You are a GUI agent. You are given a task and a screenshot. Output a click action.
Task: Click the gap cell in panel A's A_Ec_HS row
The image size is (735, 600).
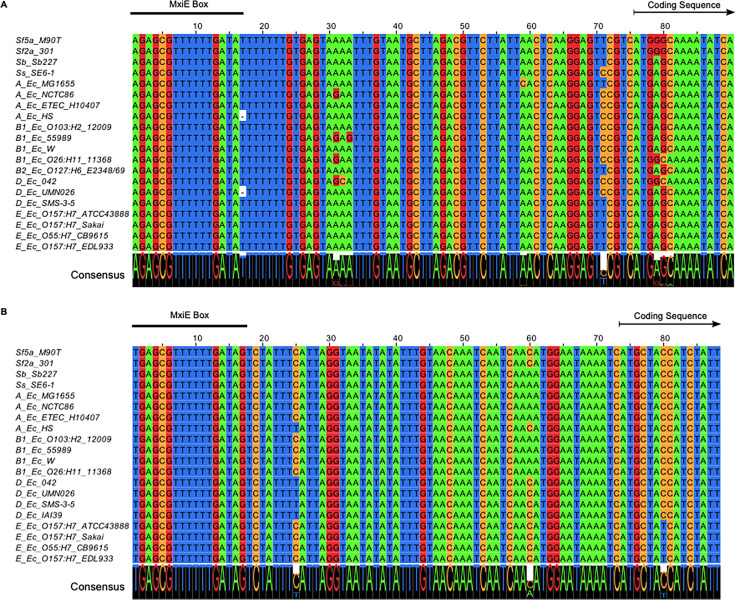(242, 116)
